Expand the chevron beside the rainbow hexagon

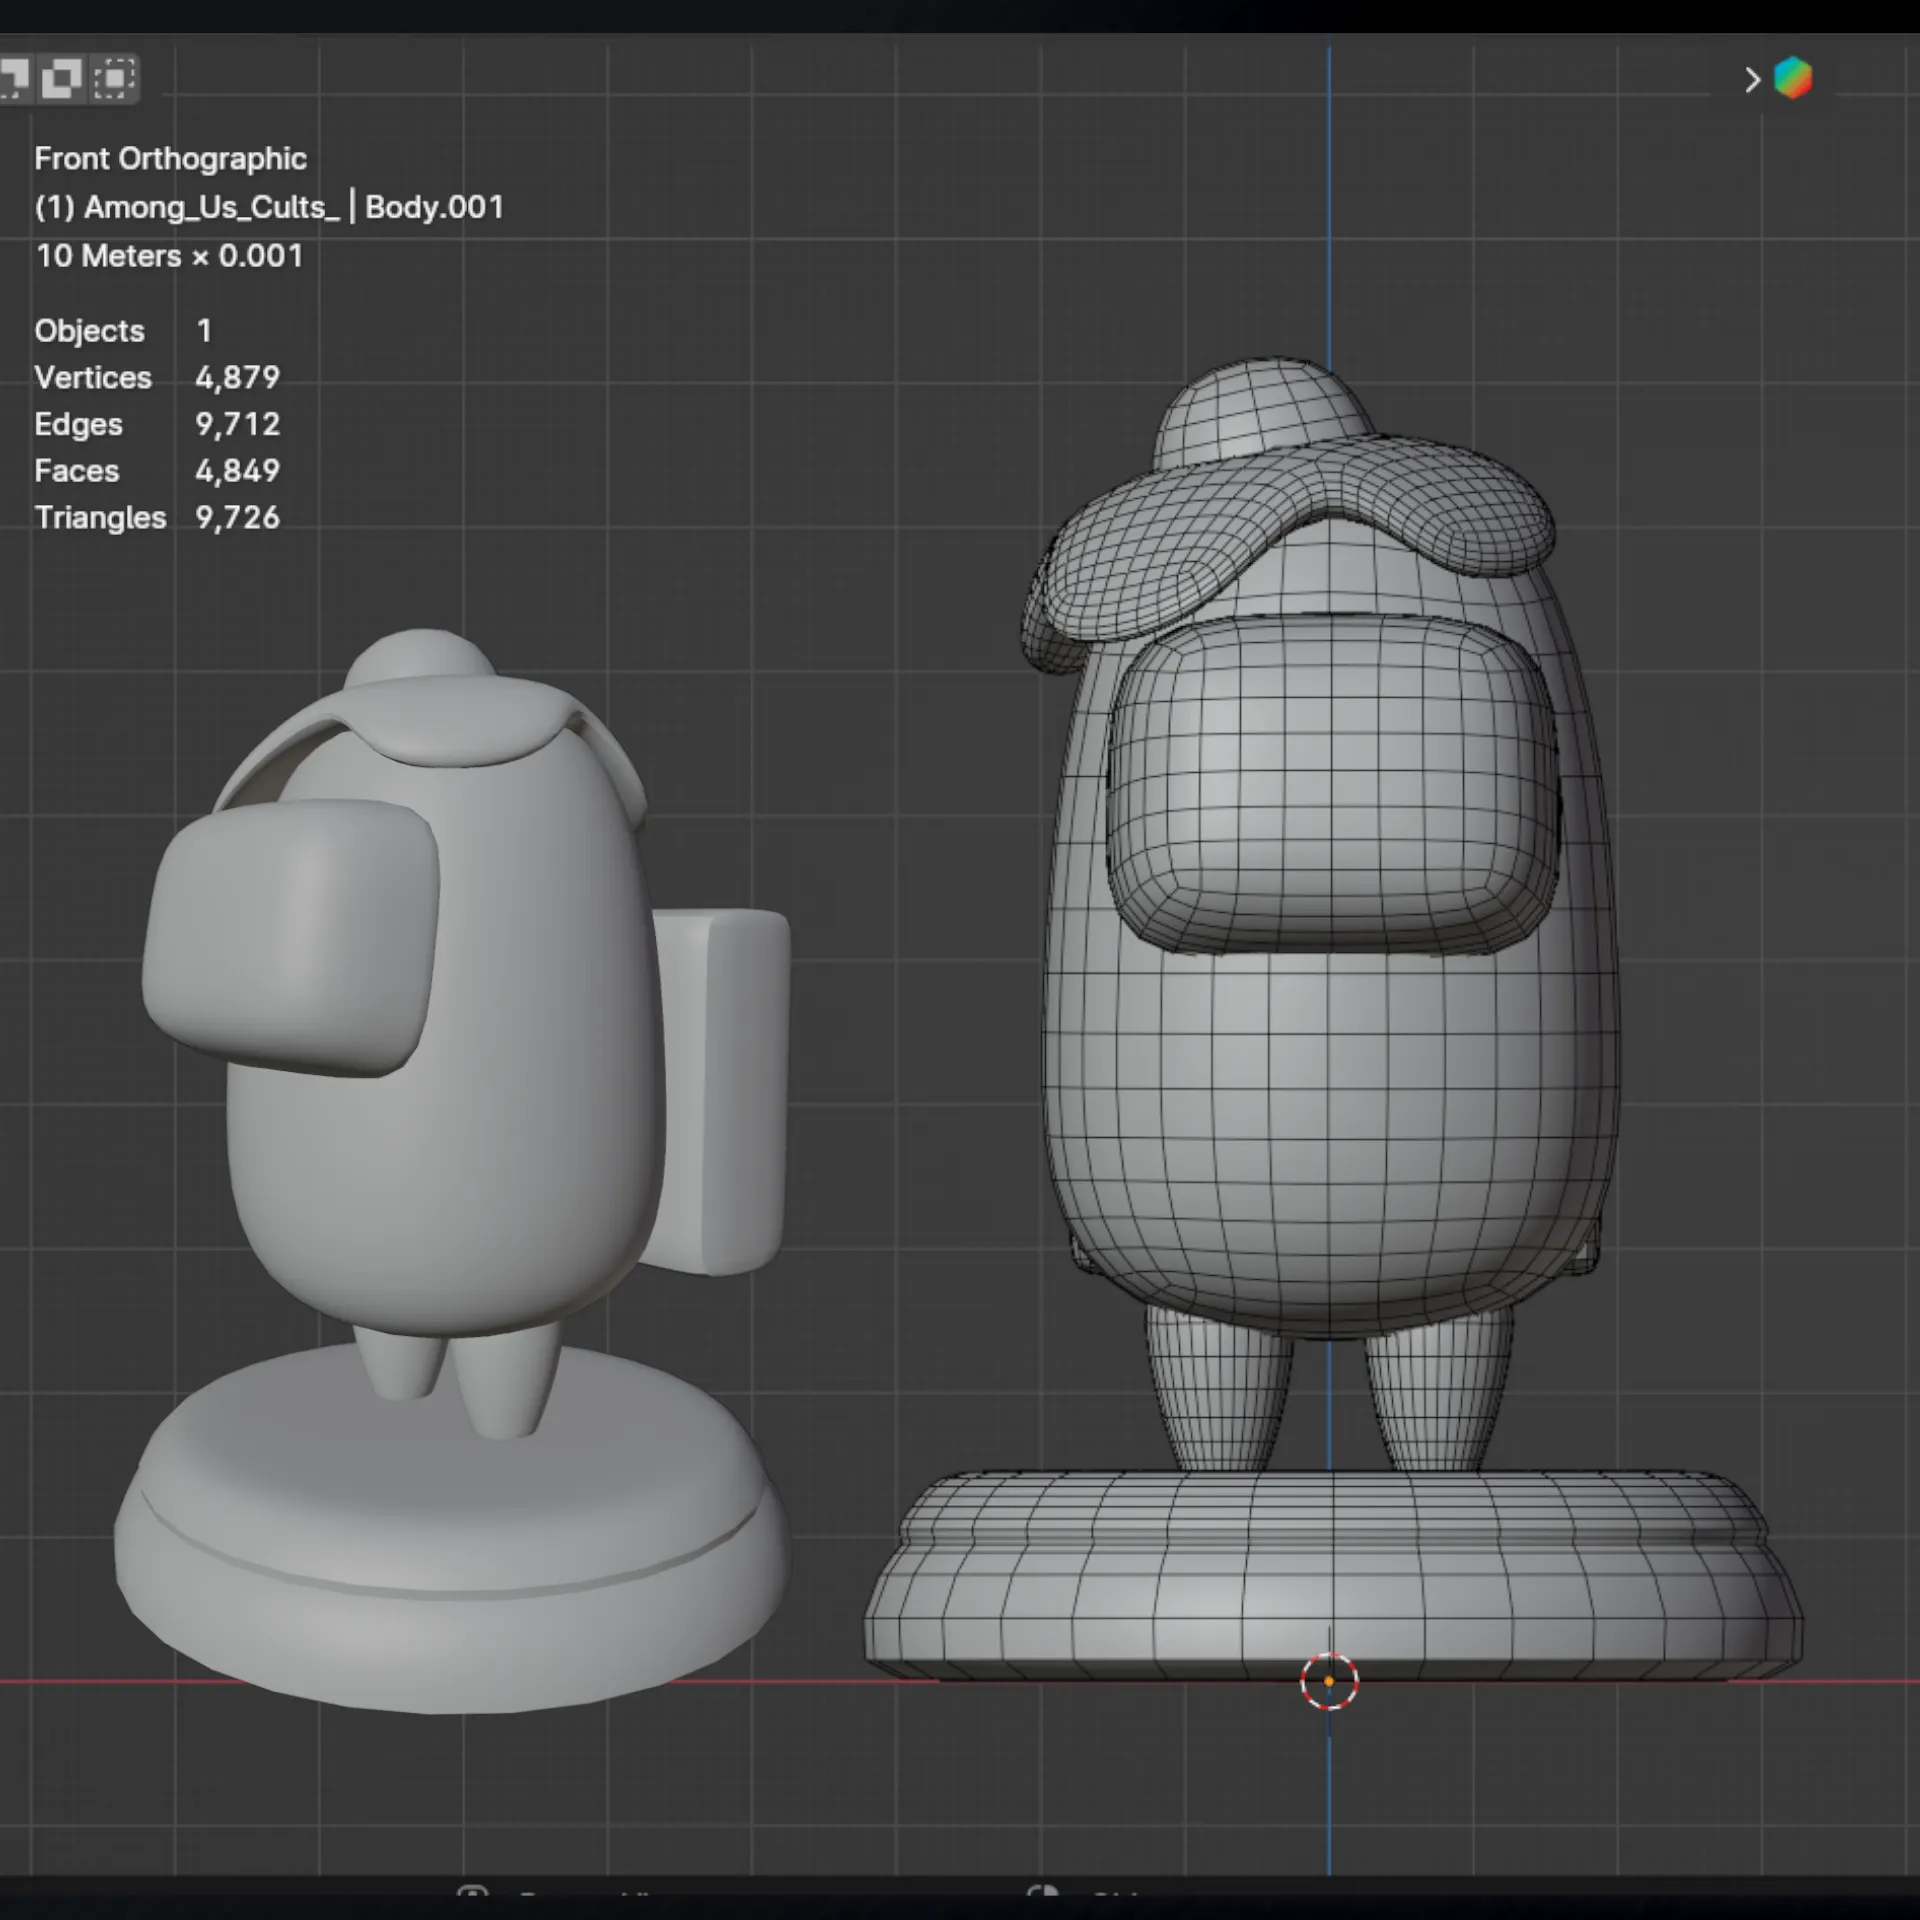pyautogui.click(x=1752, y=80)
